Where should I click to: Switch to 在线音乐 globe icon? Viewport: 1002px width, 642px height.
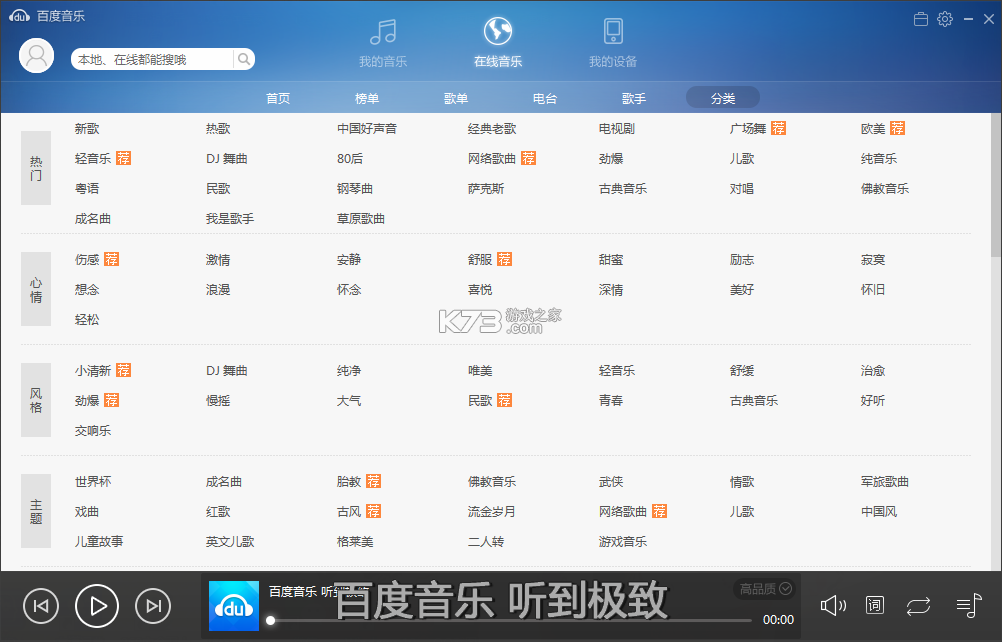[x=498, y=31]
